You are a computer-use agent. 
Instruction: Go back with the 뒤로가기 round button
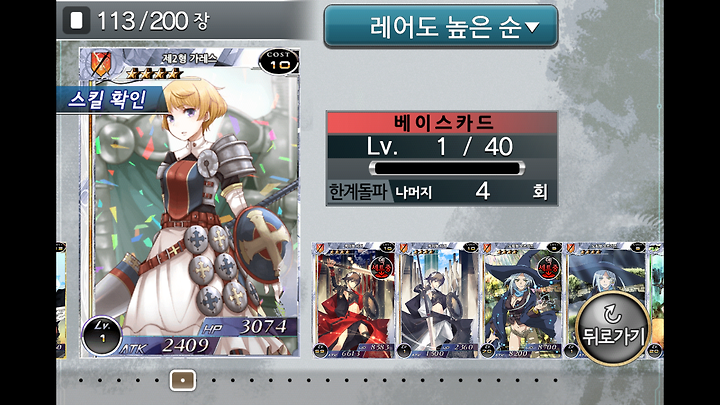613,328
